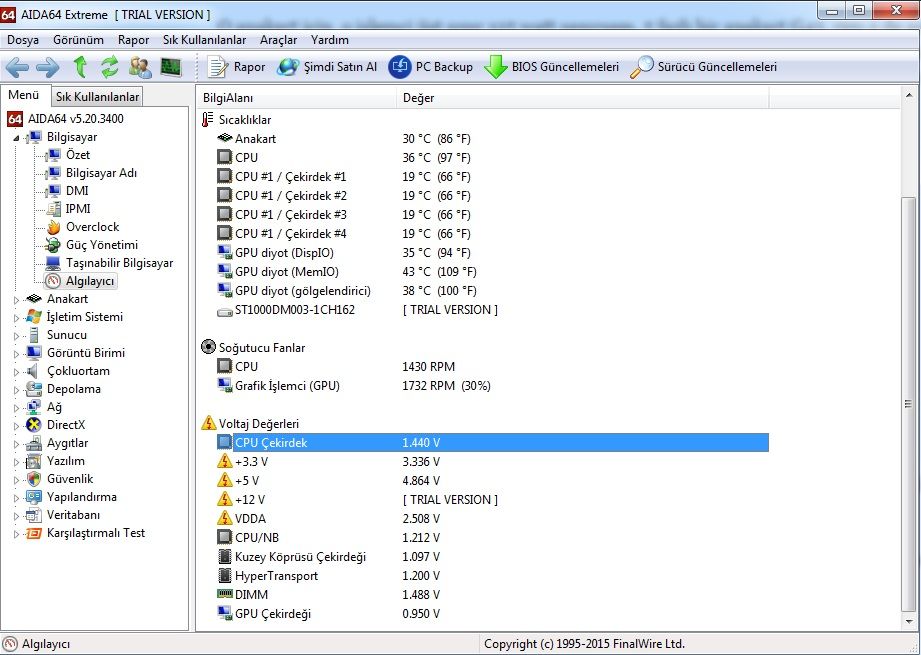Launch PC Backup from toolbar
This screenshot has height=655, width=921.
click(431, 67)
